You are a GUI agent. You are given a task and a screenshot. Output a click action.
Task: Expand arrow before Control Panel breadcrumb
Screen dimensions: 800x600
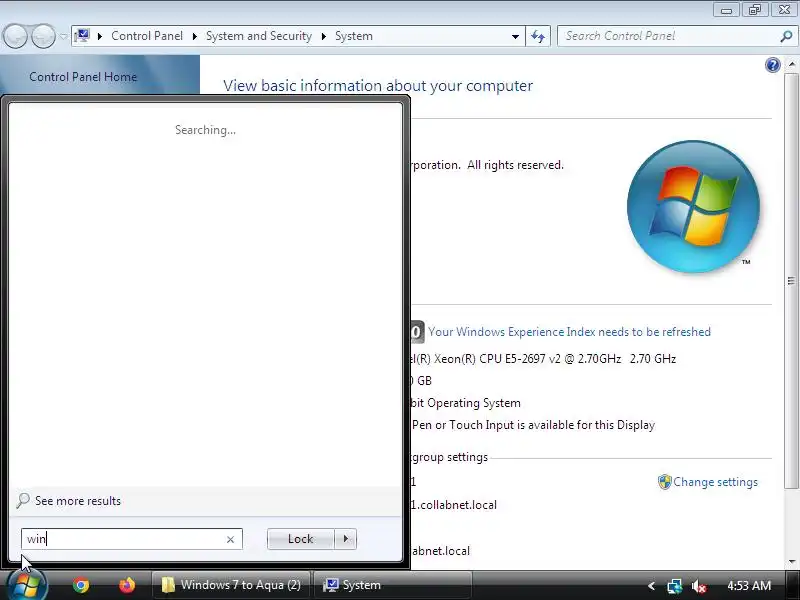coord(99,36)
